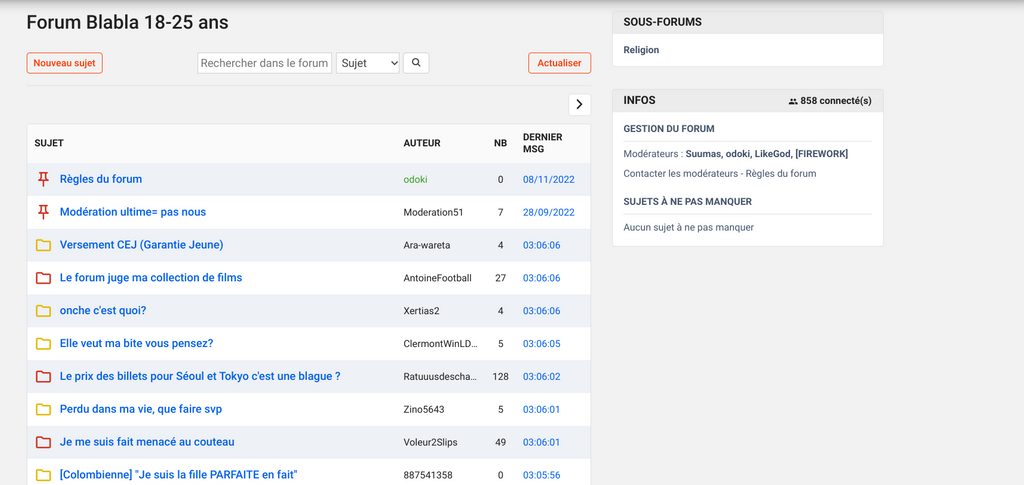
Task: Click yellow folder icon beside onche c'est quoi
Action: pyautogui.click(x=43, y=311)
